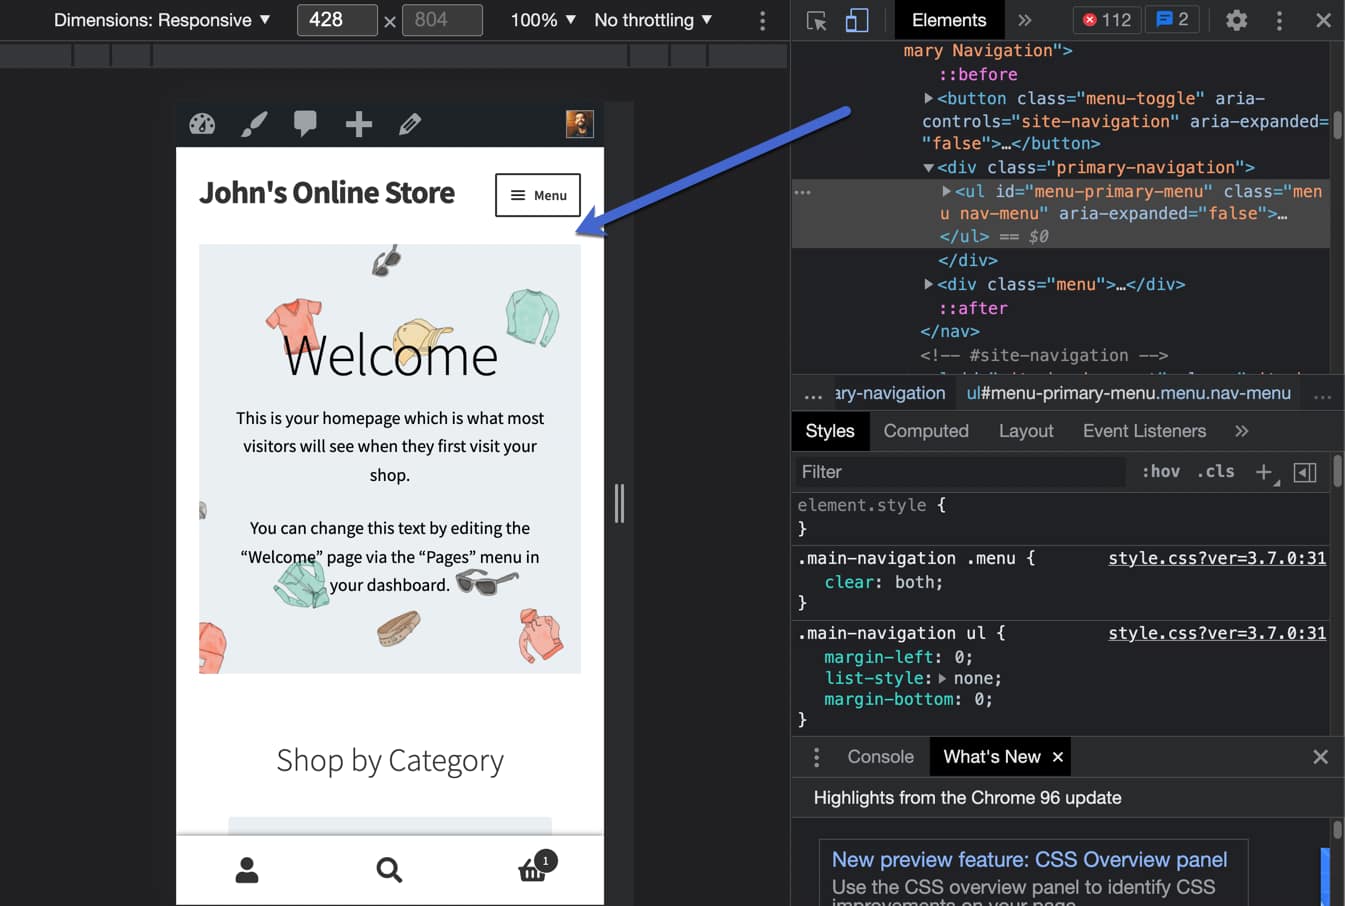Open the shopping cart icon with badge 1
This screenshot has width=1345, height=906.
click(x=533, y=870)
